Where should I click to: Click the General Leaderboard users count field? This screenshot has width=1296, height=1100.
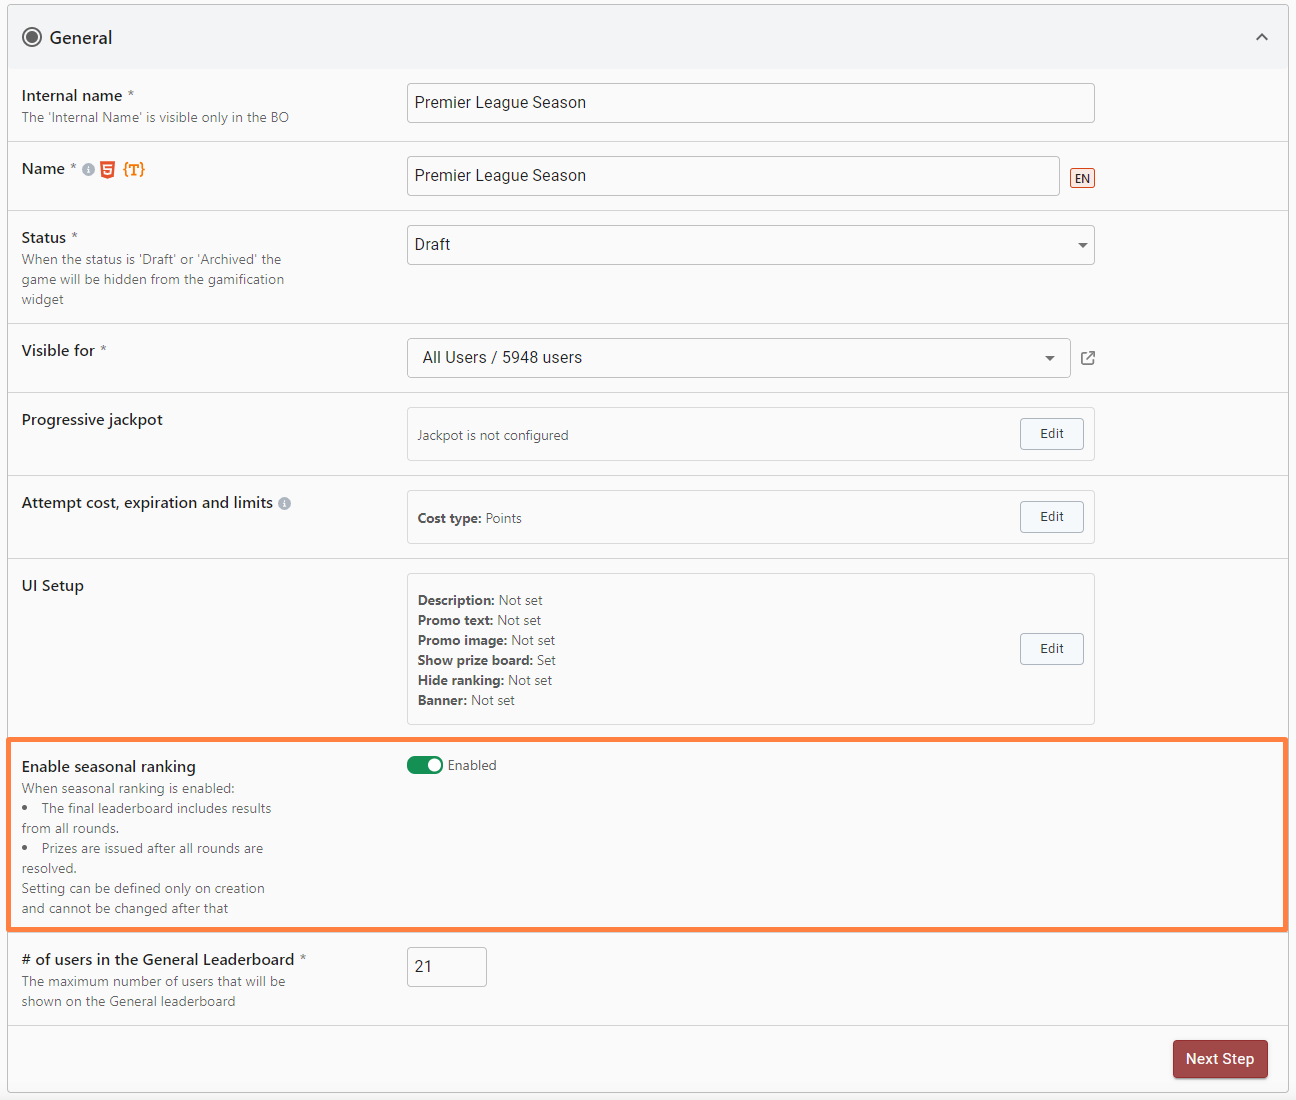[x=446, y=967]
